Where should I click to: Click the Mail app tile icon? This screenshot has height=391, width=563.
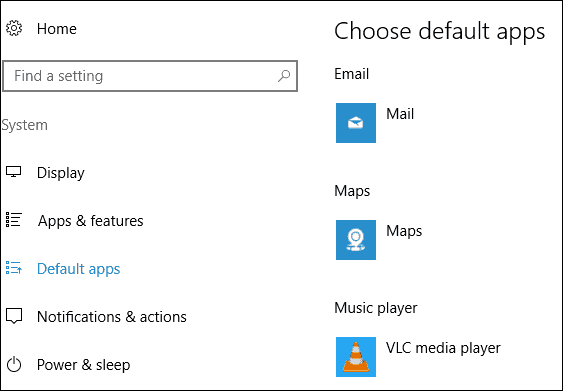[x=356, y=123]
